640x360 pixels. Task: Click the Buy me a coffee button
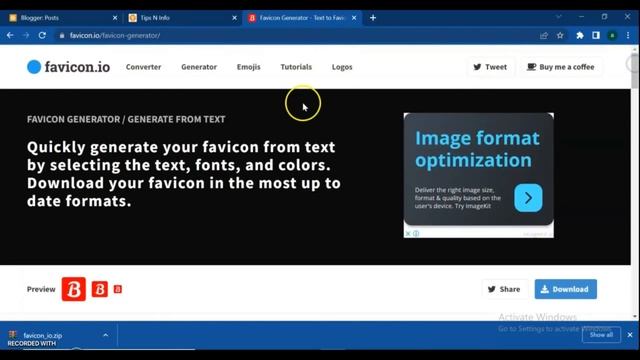pos(561,67)
